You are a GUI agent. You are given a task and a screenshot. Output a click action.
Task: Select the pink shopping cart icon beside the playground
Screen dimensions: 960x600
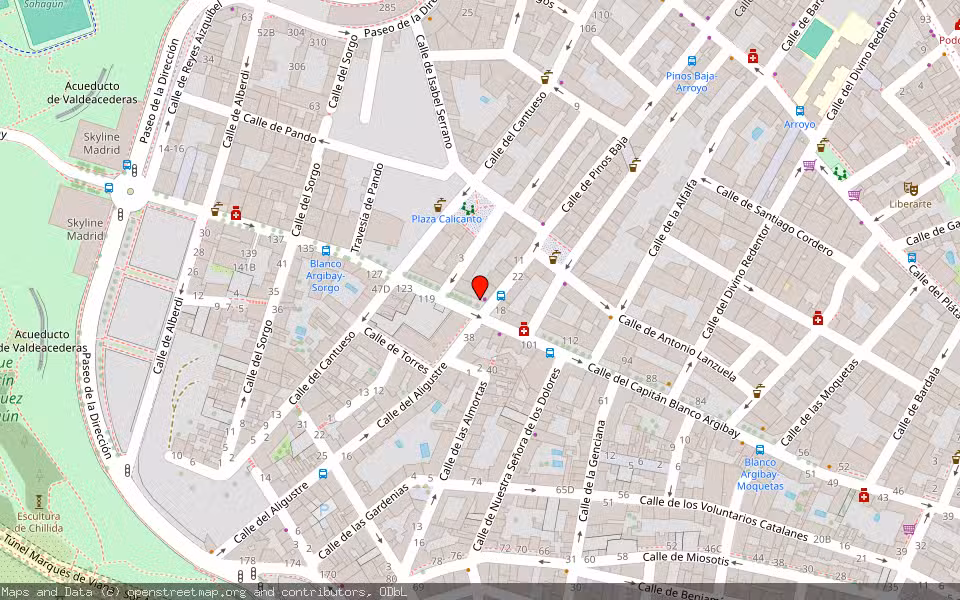click(x=809, y=165)
